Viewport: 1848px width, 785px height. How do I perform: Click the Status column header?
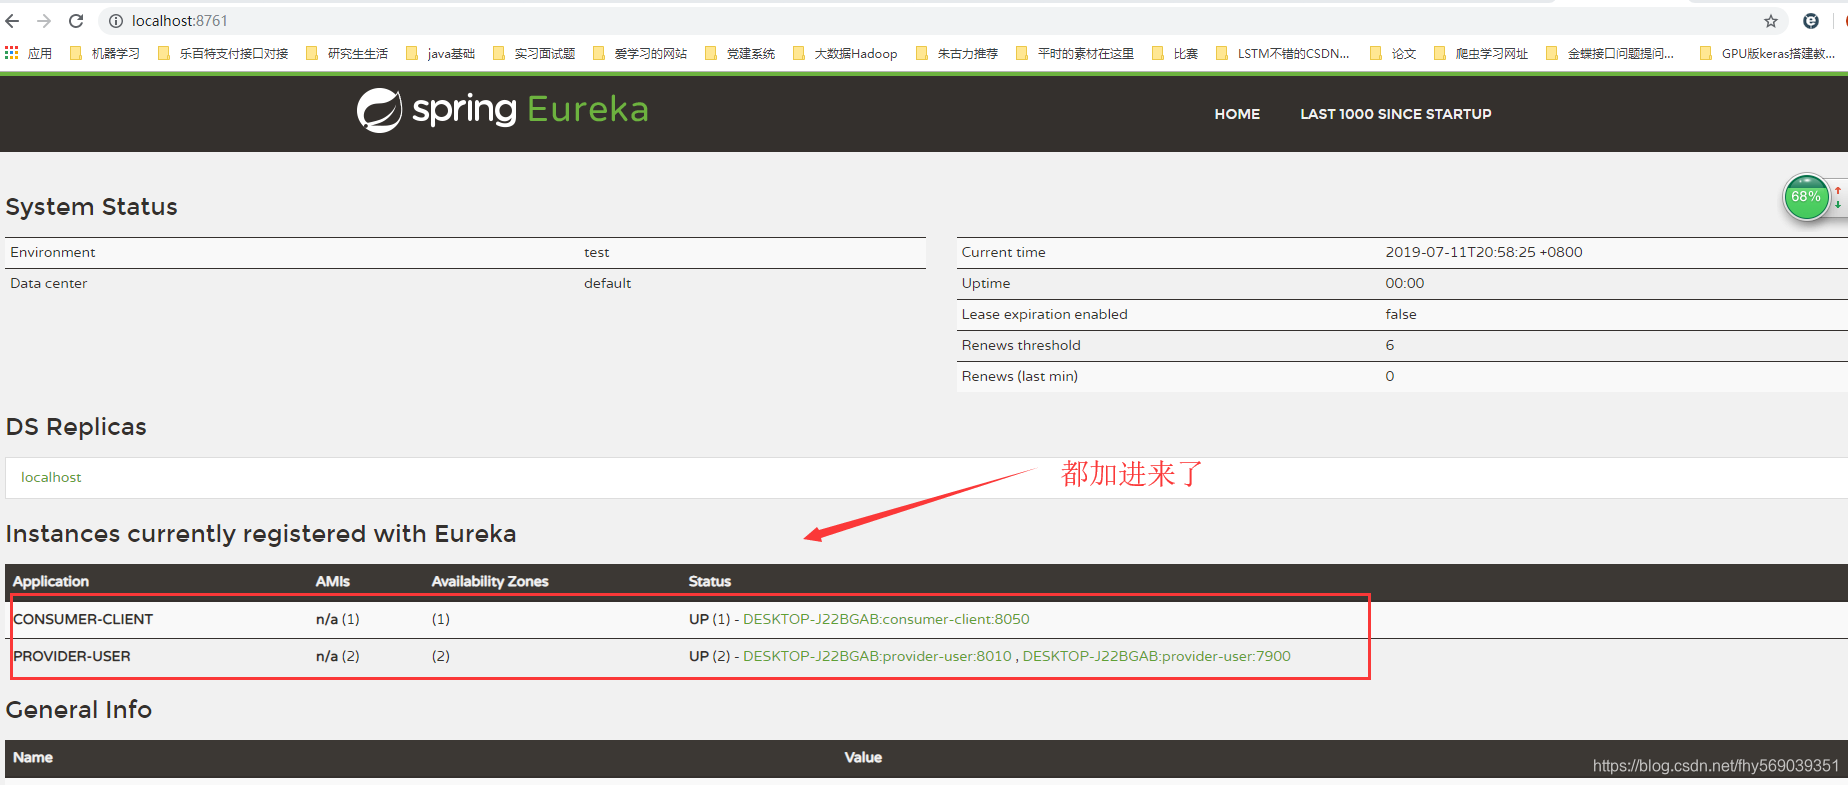[x=710, y=581]
